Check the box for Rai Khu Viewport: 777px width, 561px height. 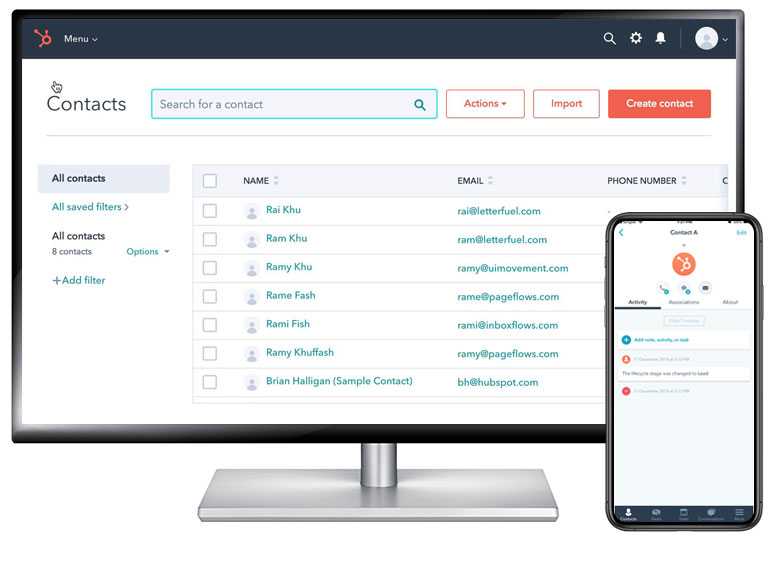(x=210, y=210)
